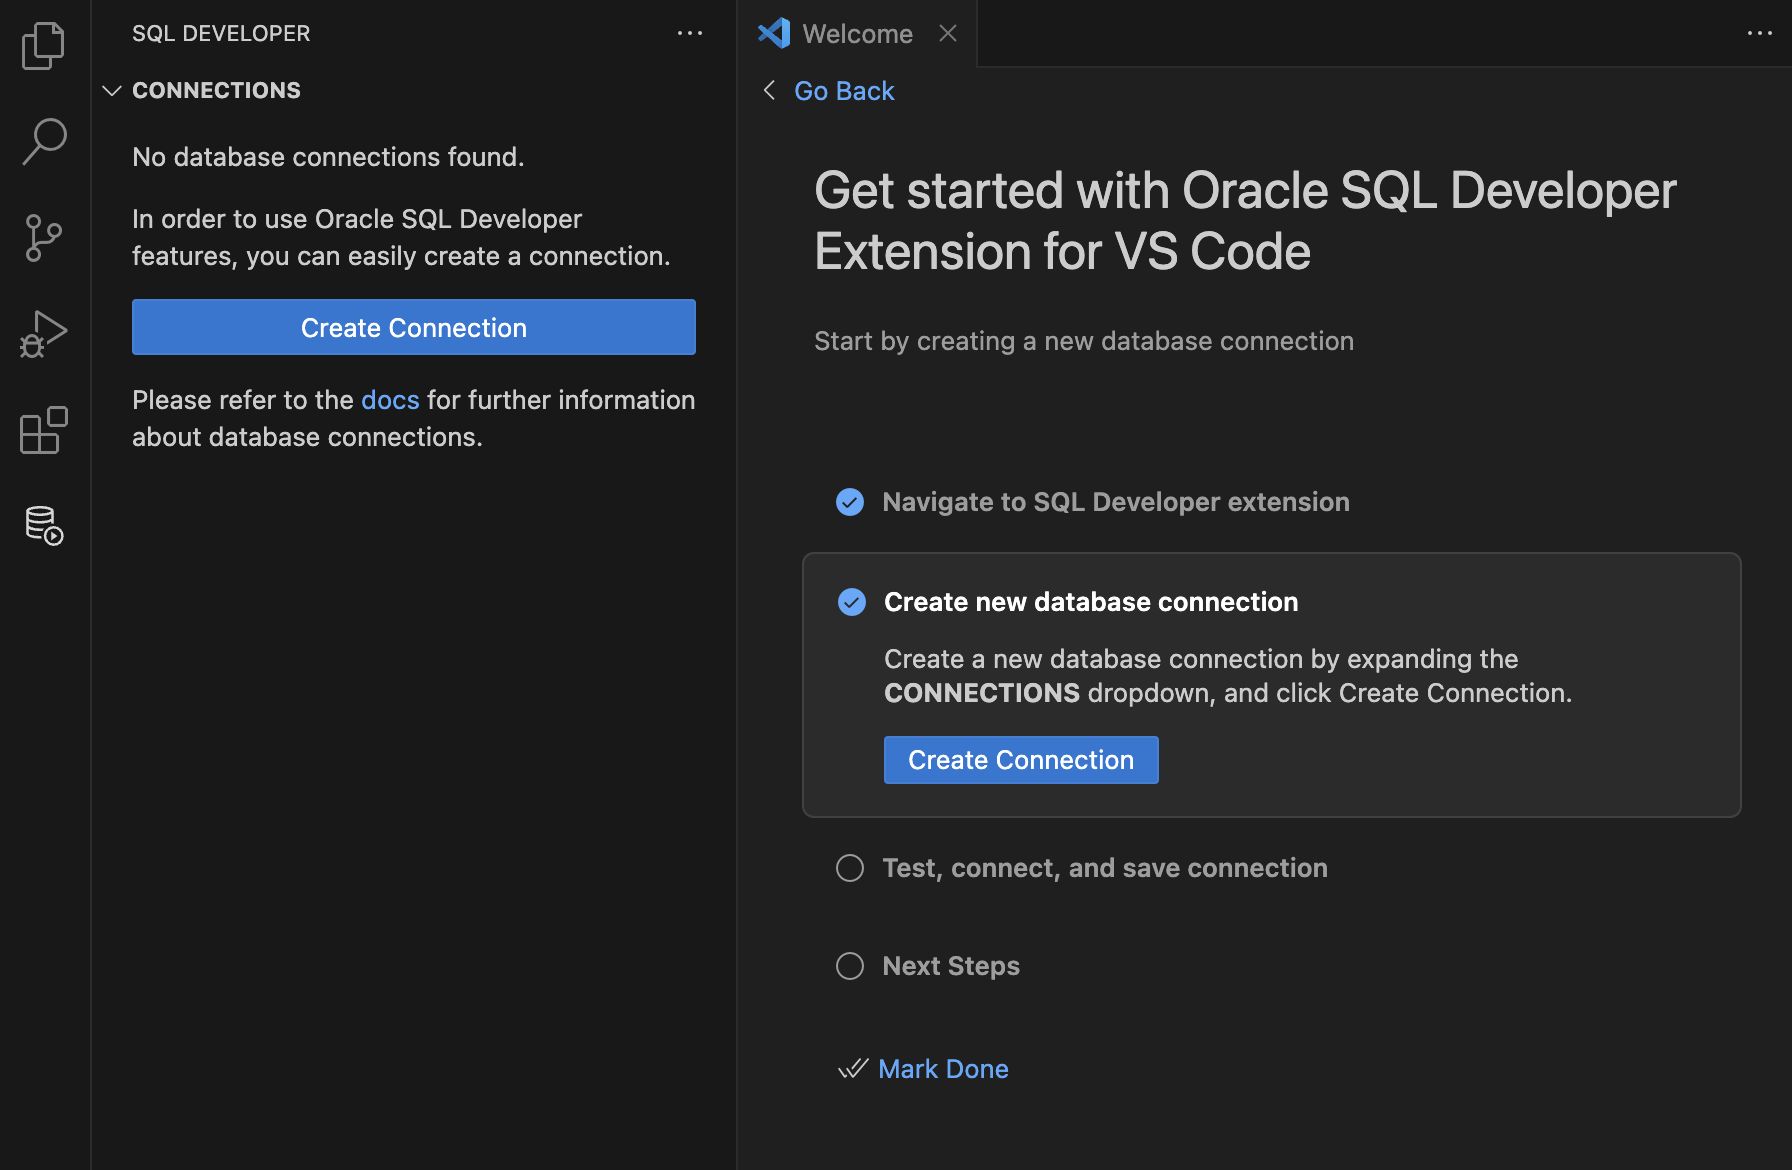This screenshot has width=1792, height=1170.
Task: Expand the Test, connect, and save step
Action: click(x=1104, y=867)
